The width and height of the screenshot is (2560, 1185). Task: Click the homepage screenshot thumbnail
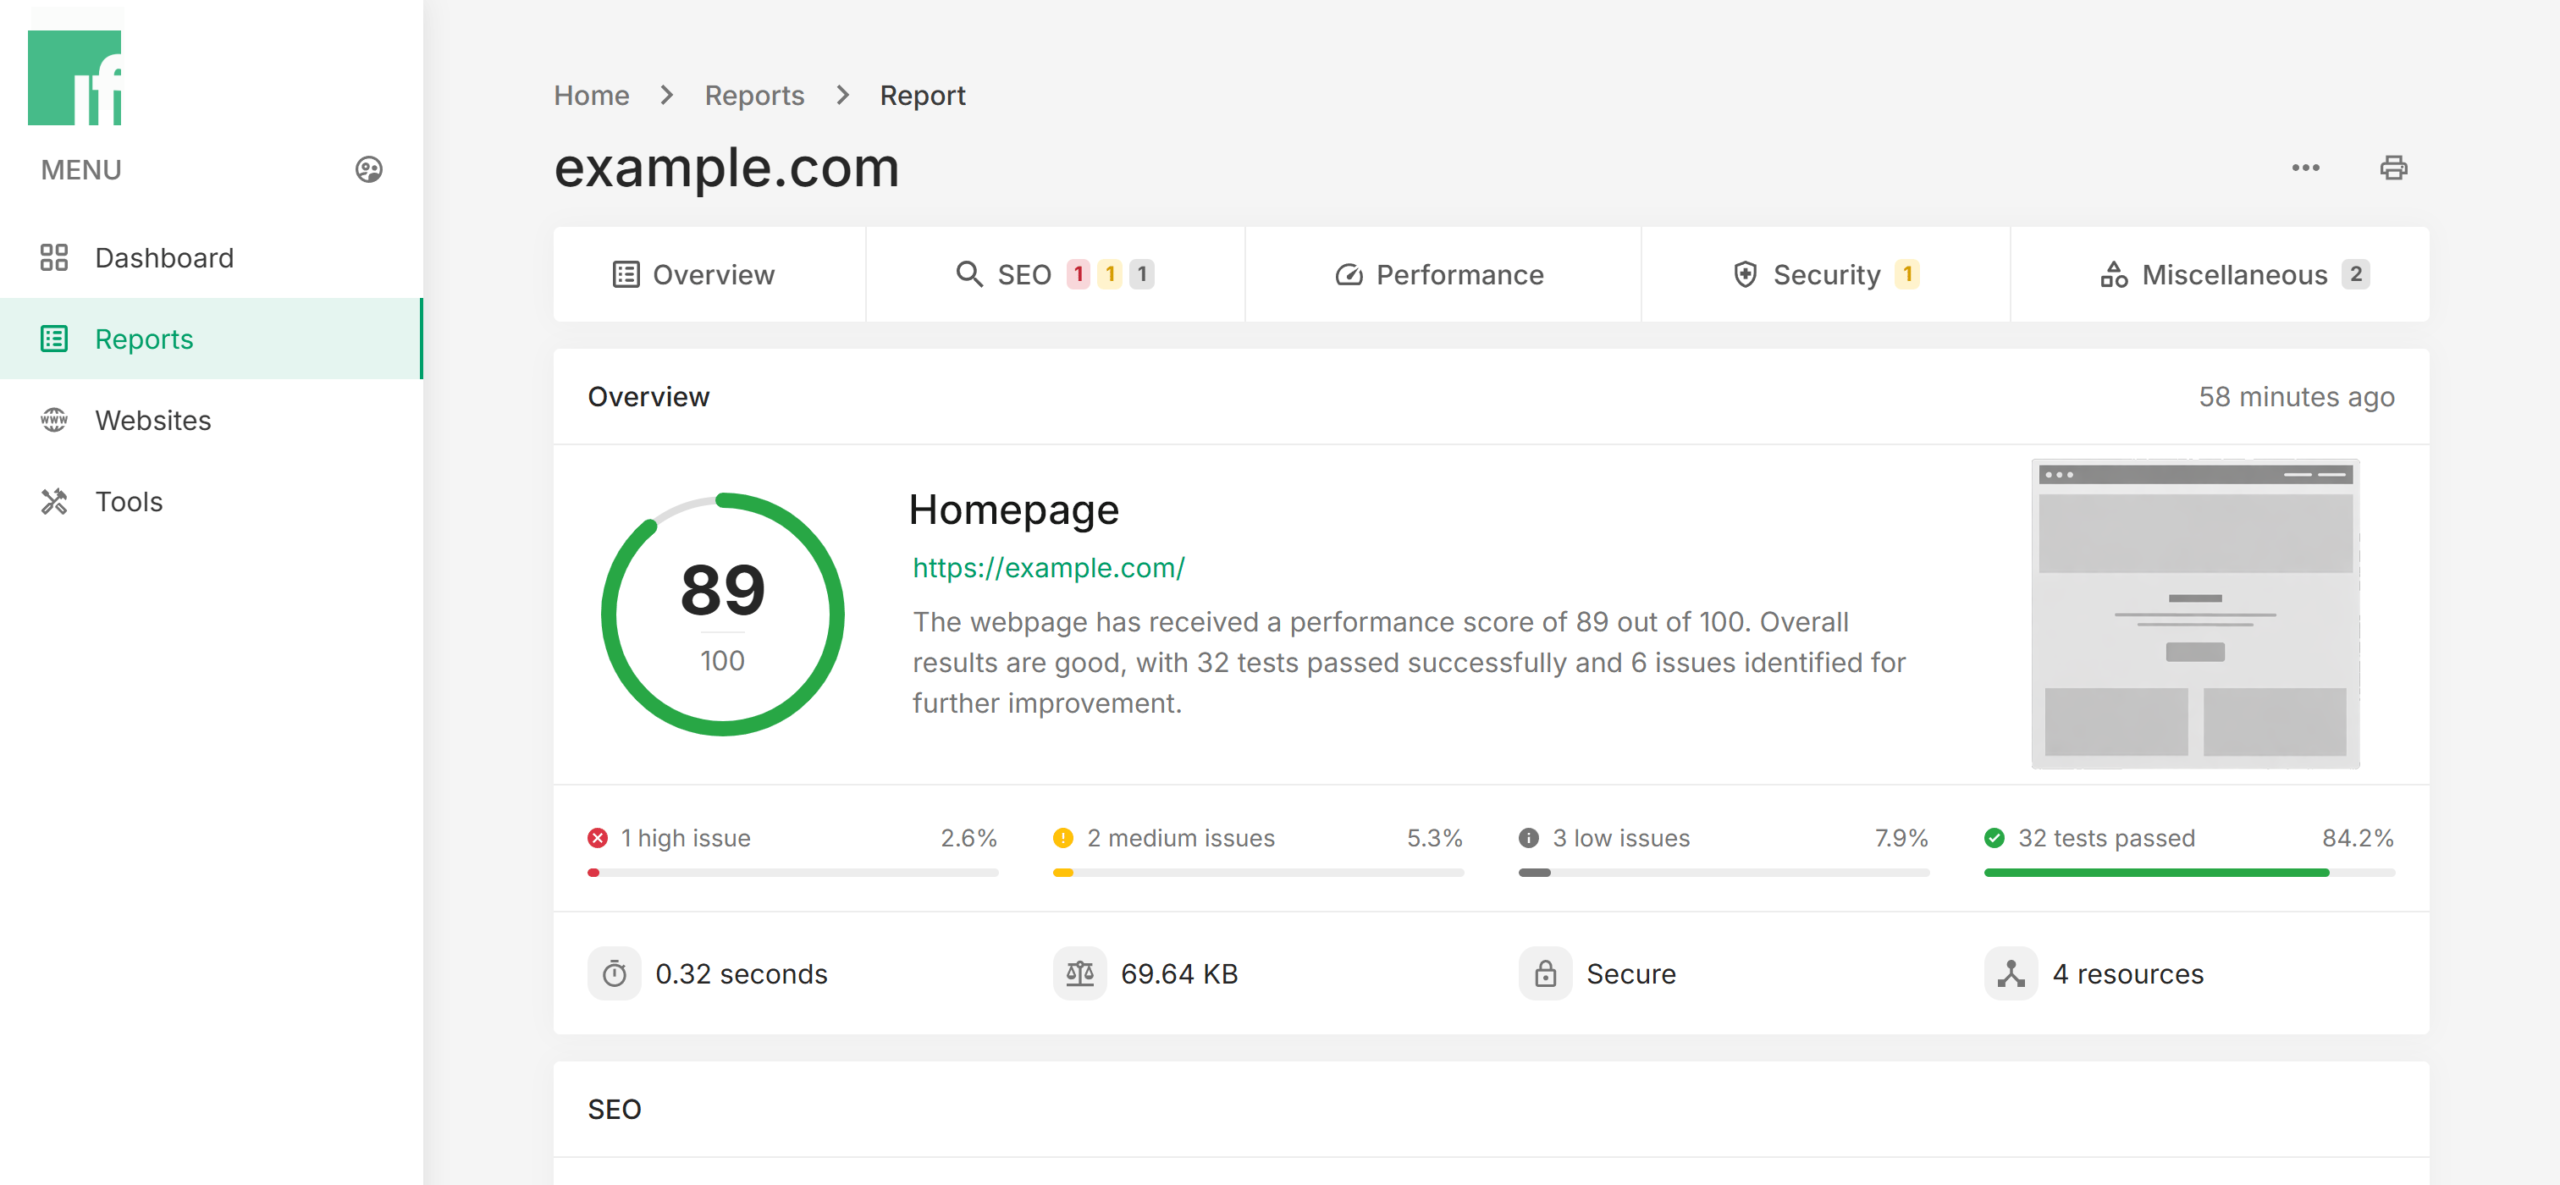2194,615
